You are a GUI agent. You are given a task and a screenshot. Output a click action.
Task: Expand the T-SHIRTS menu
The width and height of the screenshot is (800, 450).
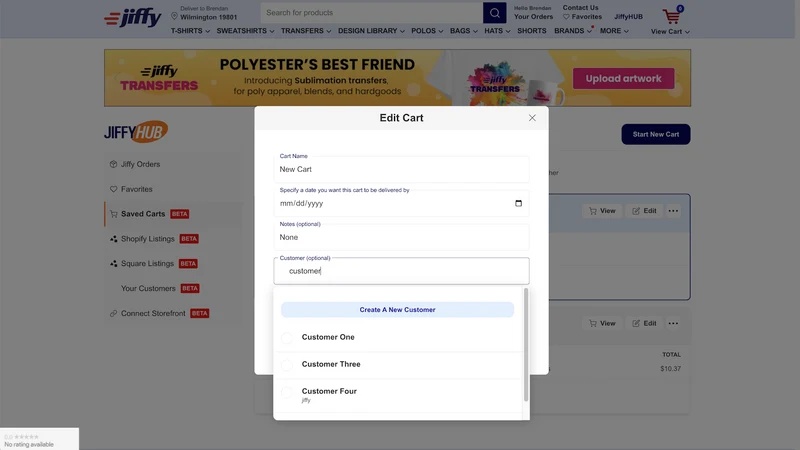[x=190, y=31]
